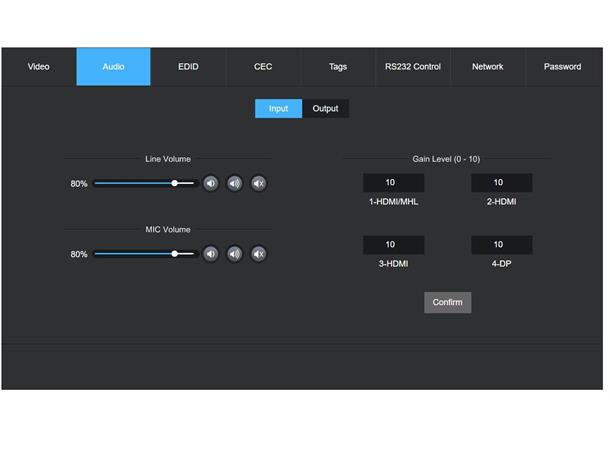Image resolution: width=610 pixels, height=450 pixels.
Task: Mute the Line Volume
Action: click(259, 183)
